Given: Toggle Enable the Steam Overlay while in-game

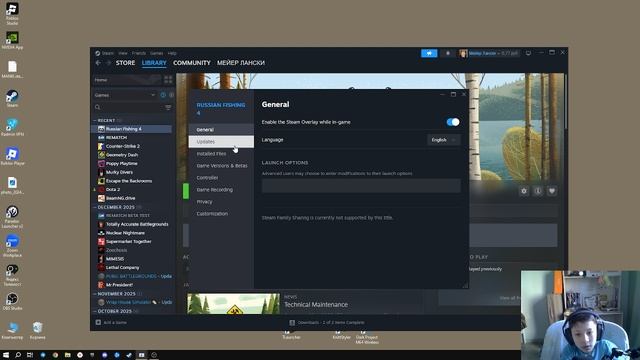Looking at the screenshot, I should click(x=453, y=122).
